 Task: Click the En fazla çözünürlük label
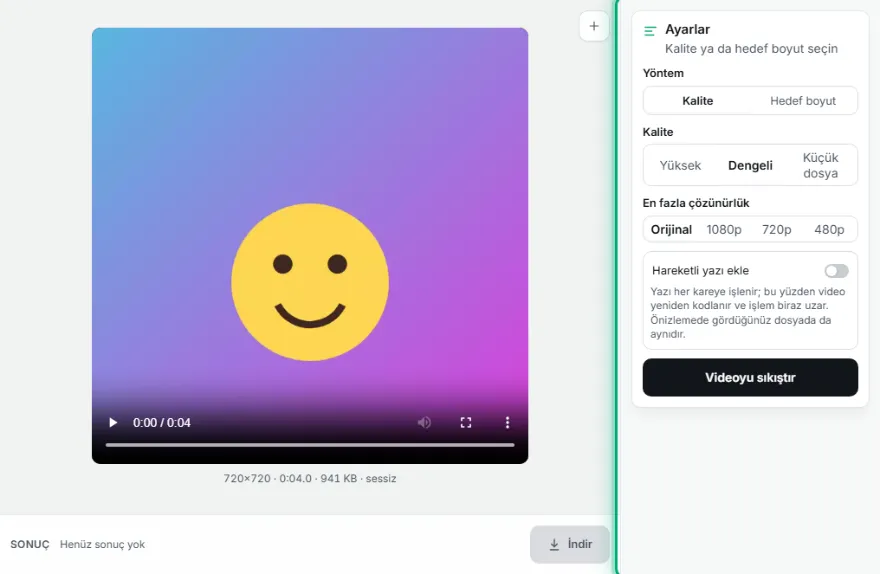point(696,203)
